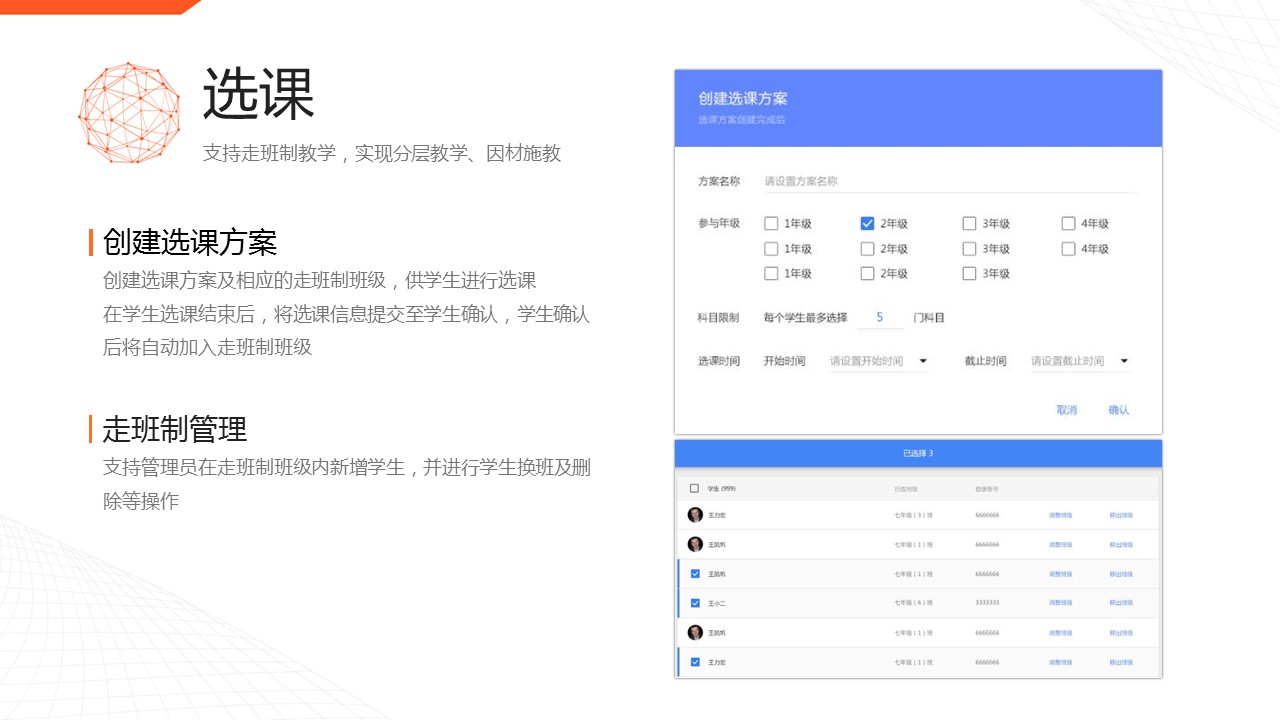Click the 取消 cancel button
This screenshot has height=720, width=1280.
[x=1067, y=410]
